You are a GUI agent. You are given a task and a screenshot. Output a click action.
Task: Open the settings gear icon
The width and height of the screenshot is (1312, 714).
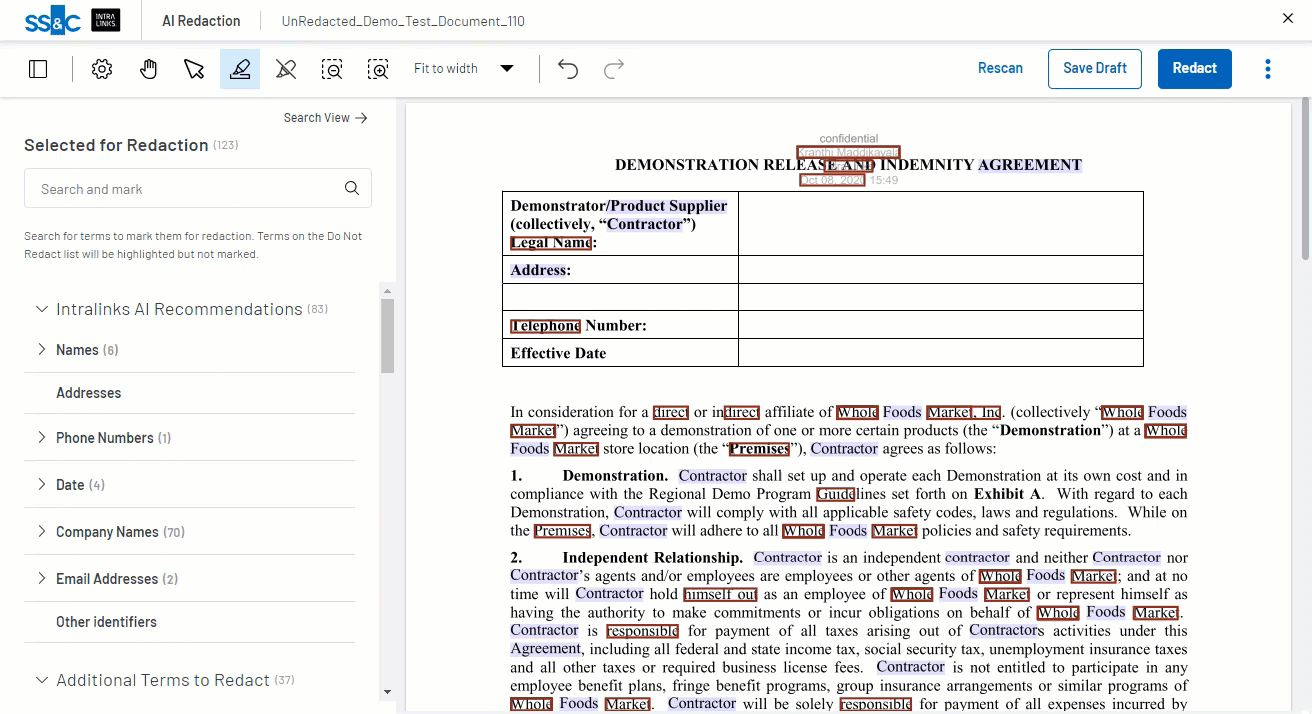coord(102,69)
